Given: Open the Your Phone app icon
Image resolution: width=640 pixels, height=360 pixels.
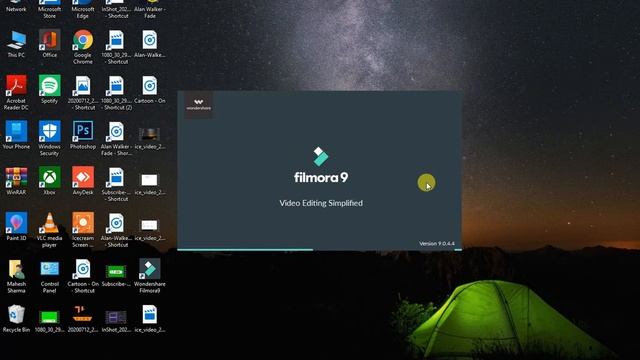Looking at the screenshot, I should (x=16, y=135).
